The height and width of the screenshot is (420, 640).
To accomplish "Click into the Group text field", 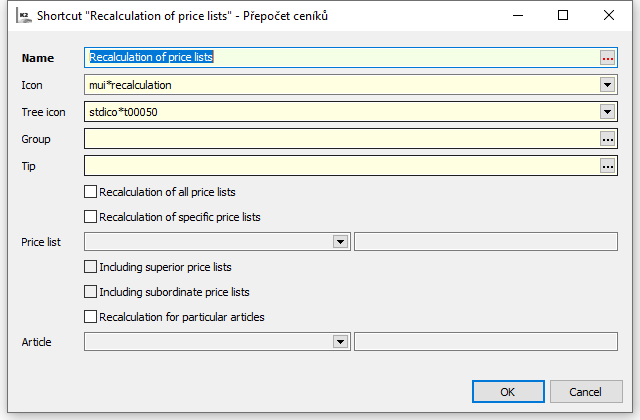I will click(x=340, y=139).
